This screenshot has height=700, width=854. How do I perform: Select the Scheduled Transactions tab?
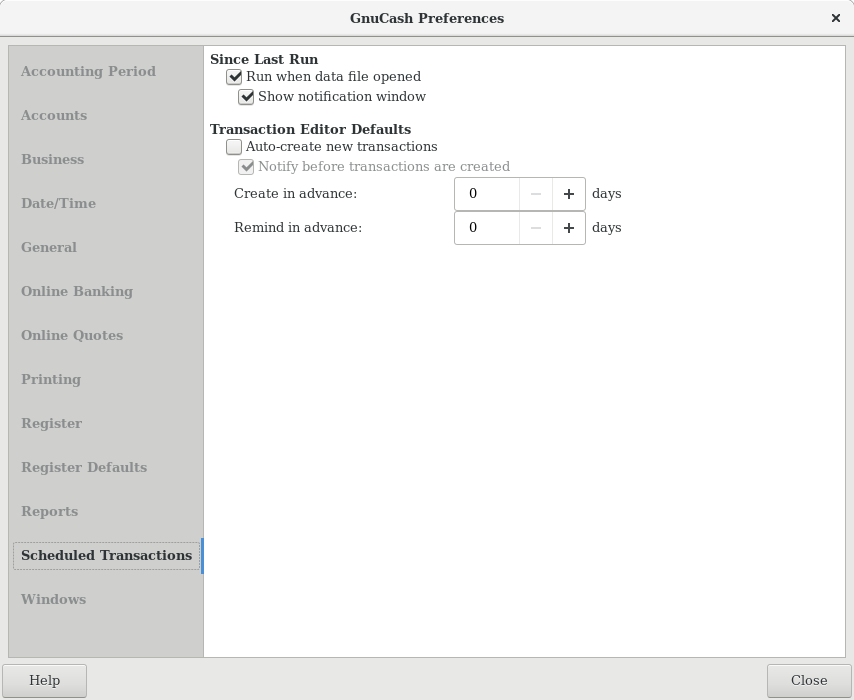(106, 556)
